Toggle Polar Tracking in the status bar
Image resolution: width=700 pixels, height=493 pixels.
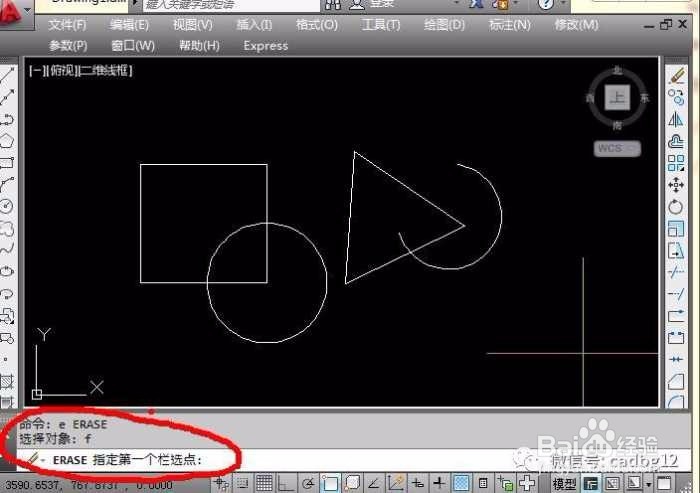[x=308, y=483]
